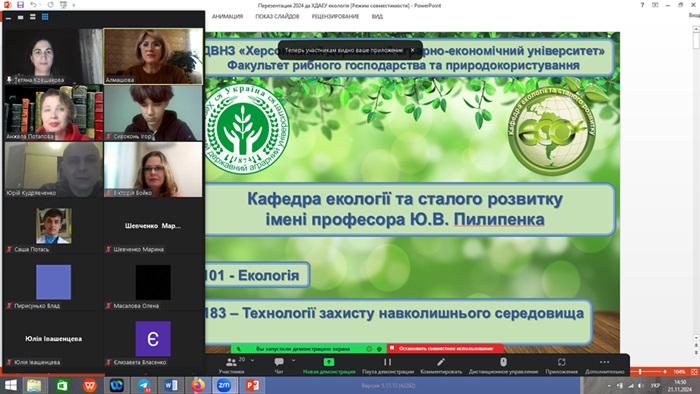This screenshot has width=700, height=394.
Task: Fit slide to window icon in status bar
Action: pyautogui.click(x=694, y=371)
